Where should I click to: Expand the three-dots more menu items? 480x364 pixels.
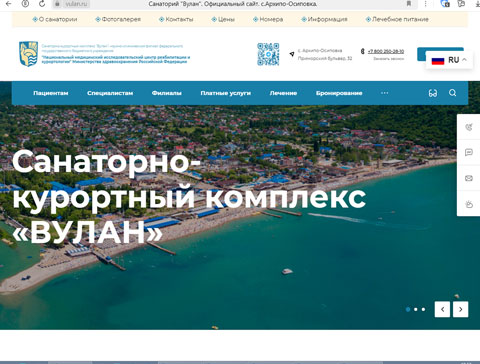click(x=385, y=93)
